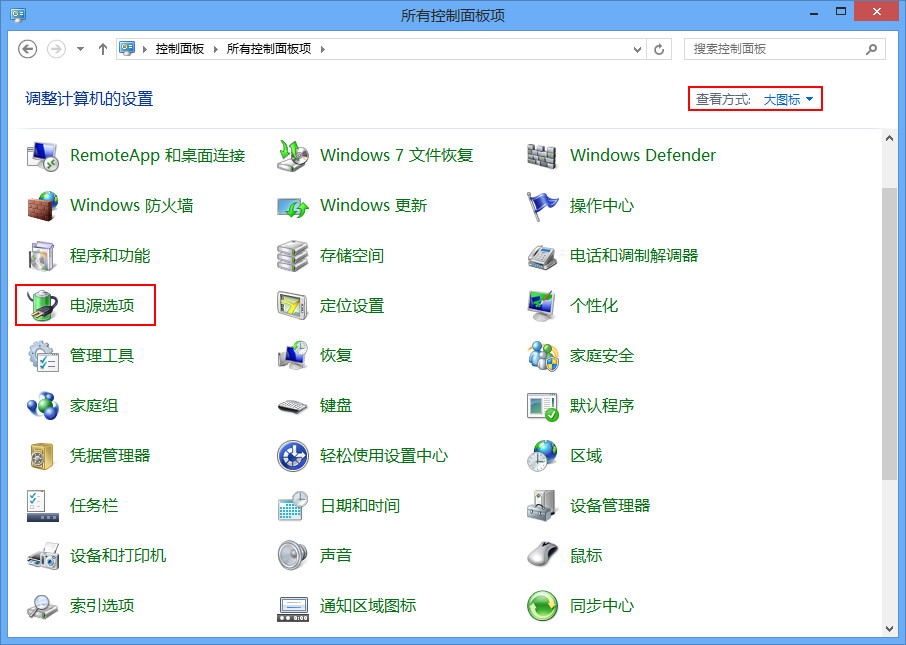Expand the address bar history dropdown

coord(637,50)
